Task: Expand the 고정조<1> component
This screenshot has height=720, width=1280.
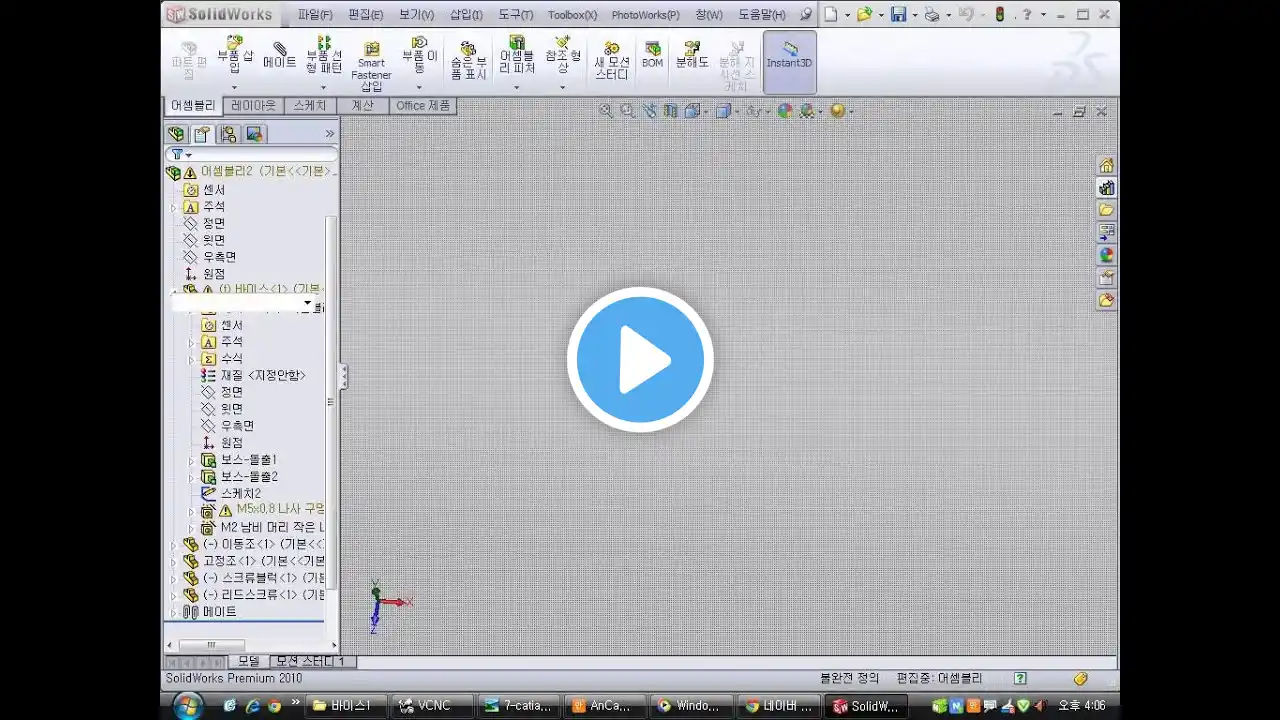Action: [x=174, y=562]
